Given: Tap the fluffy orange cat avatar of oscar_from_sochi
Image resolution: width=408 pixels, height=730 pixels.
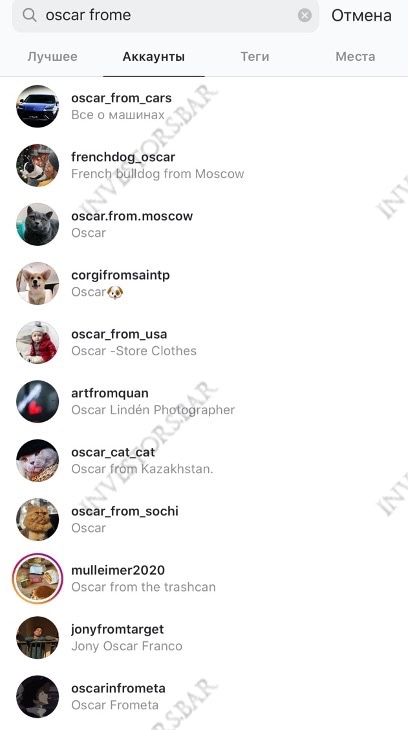Looking at the screenshot, I should (38, 519).
